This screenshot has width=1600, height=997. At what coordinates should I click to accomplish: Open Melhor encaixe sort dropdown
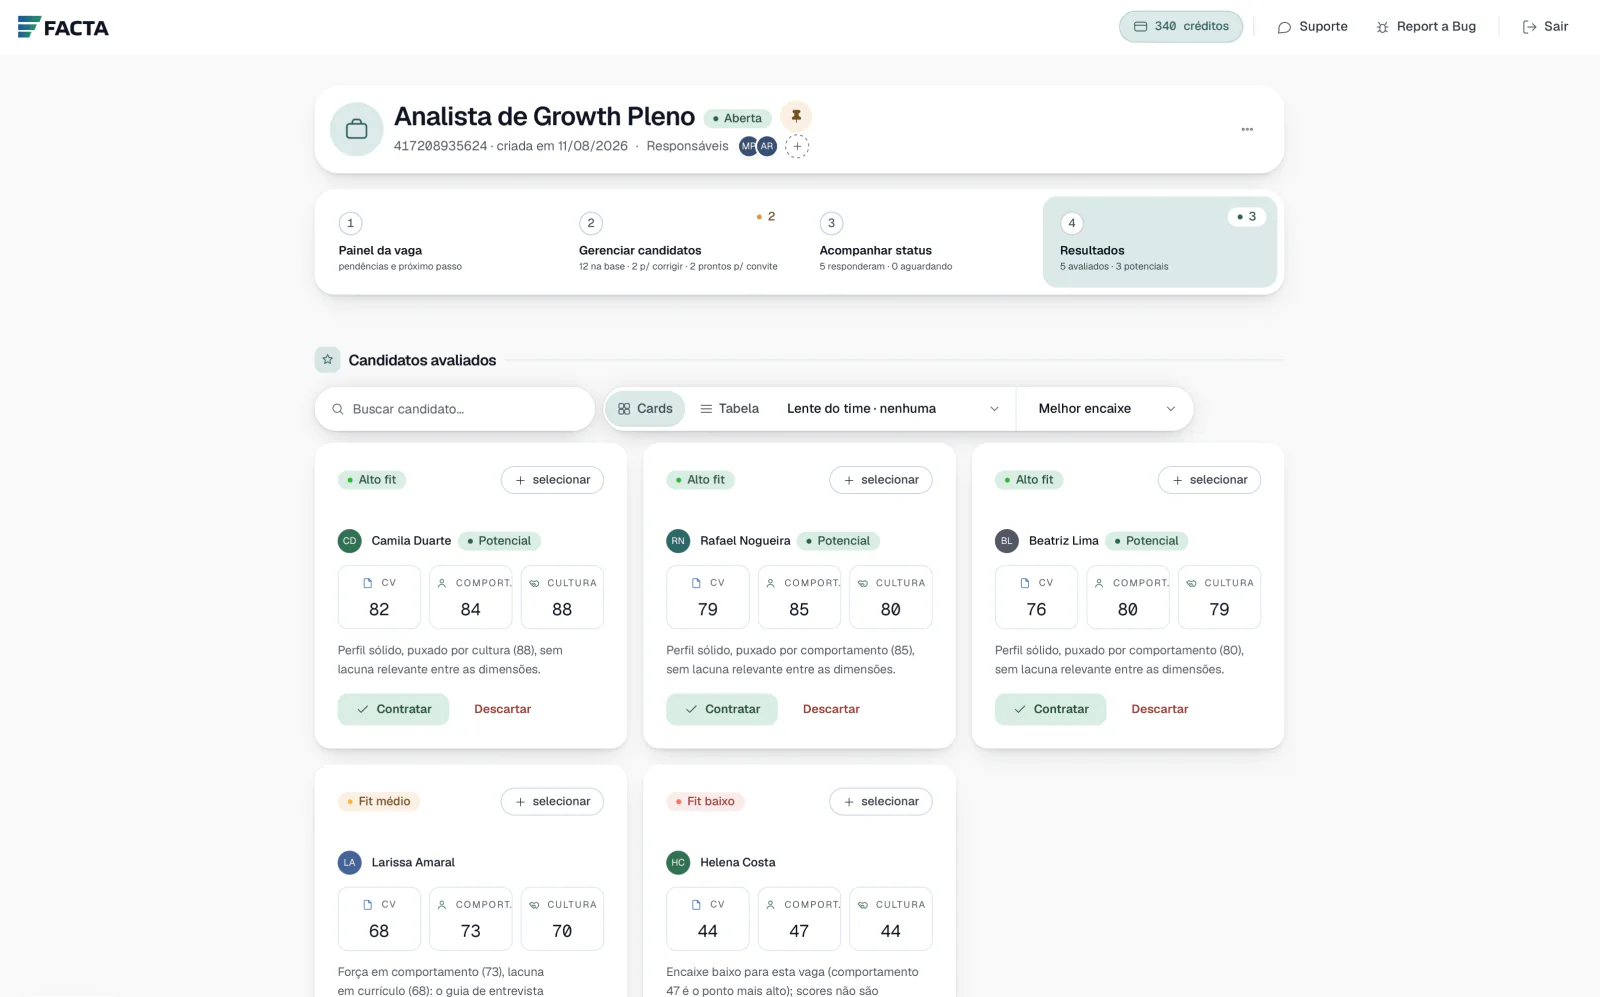(1106, 409)
